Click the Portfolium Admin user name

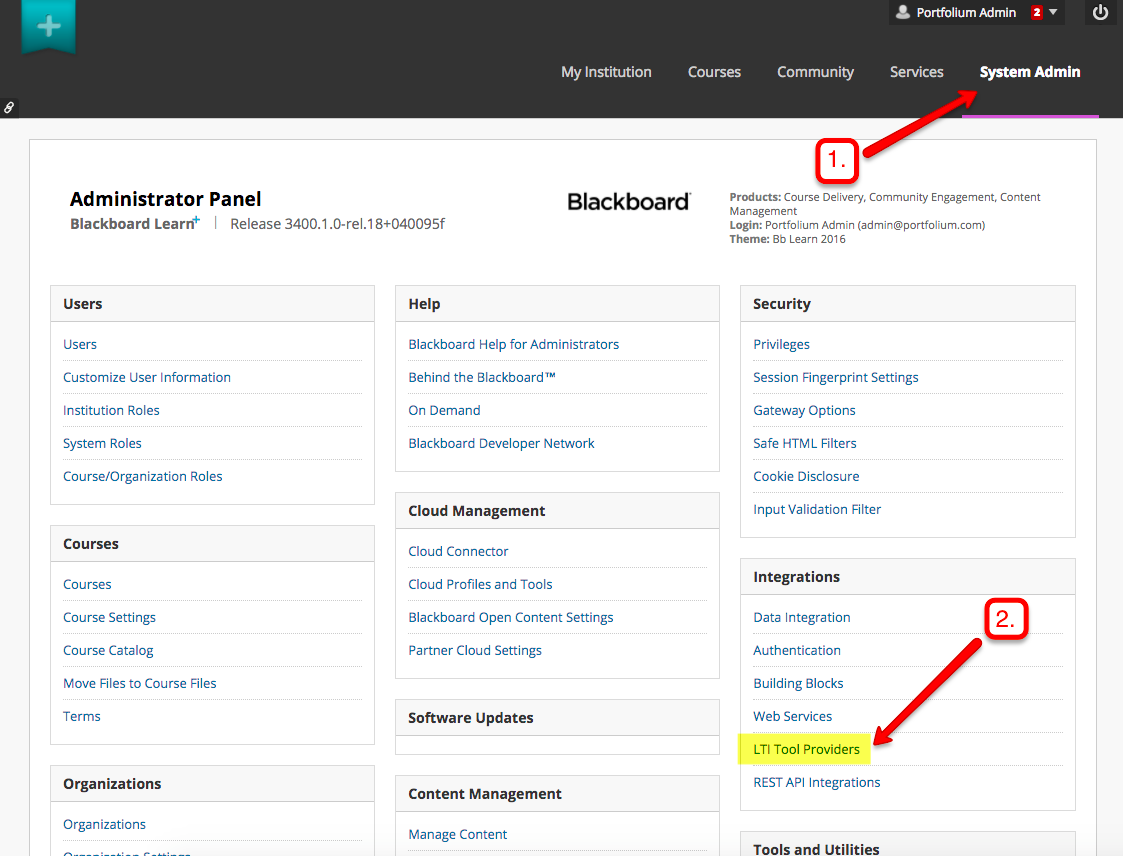point(966,12)
